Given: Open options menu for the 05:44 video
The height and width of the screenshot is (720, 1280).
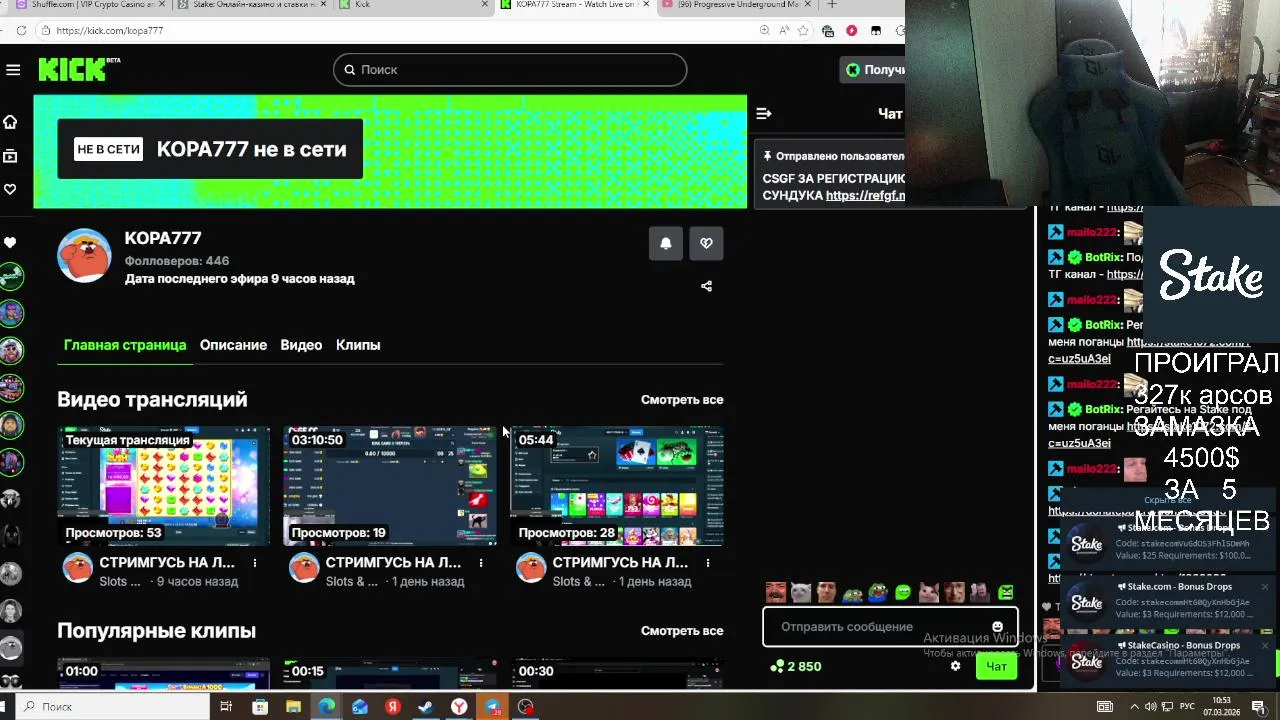Looking at the screenshot, I should pyautogui.click(x=707, y=563).
